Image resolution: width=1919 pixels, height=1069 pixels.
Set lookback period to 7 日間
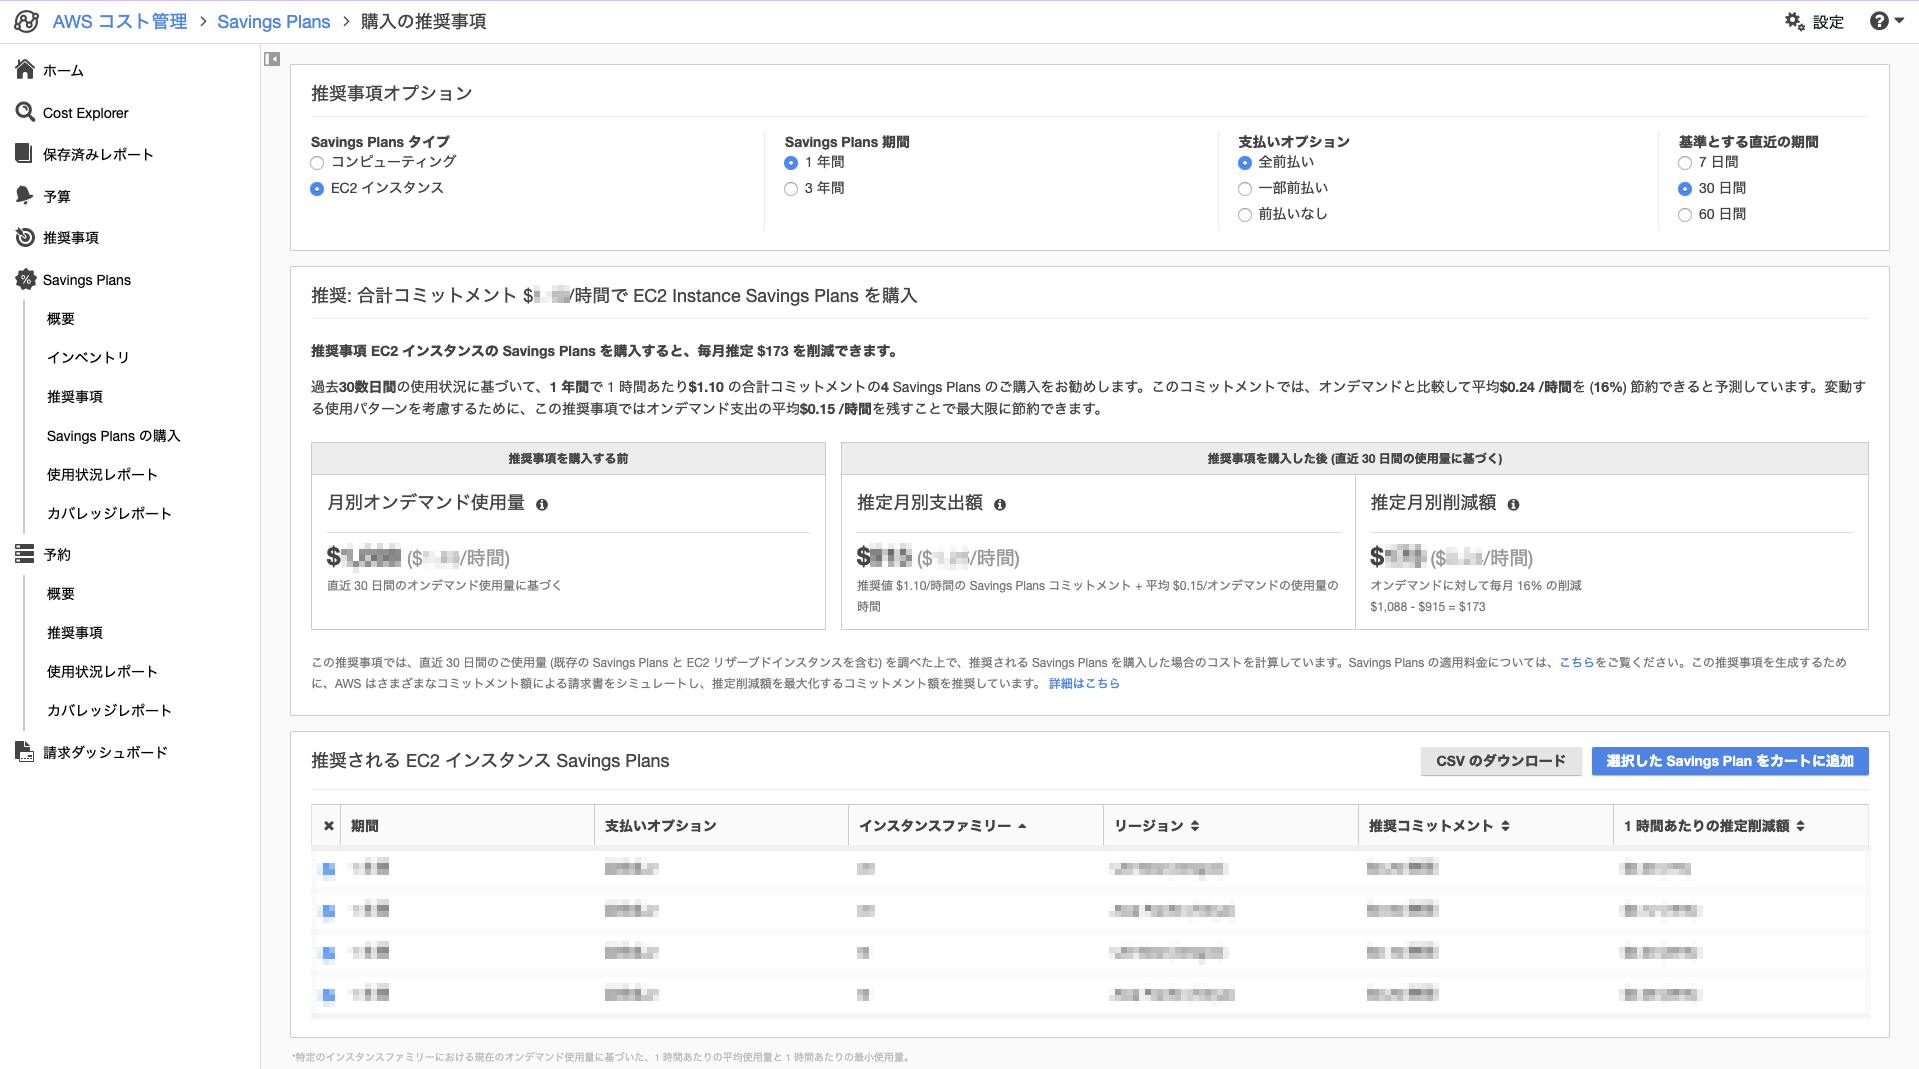1685,163
